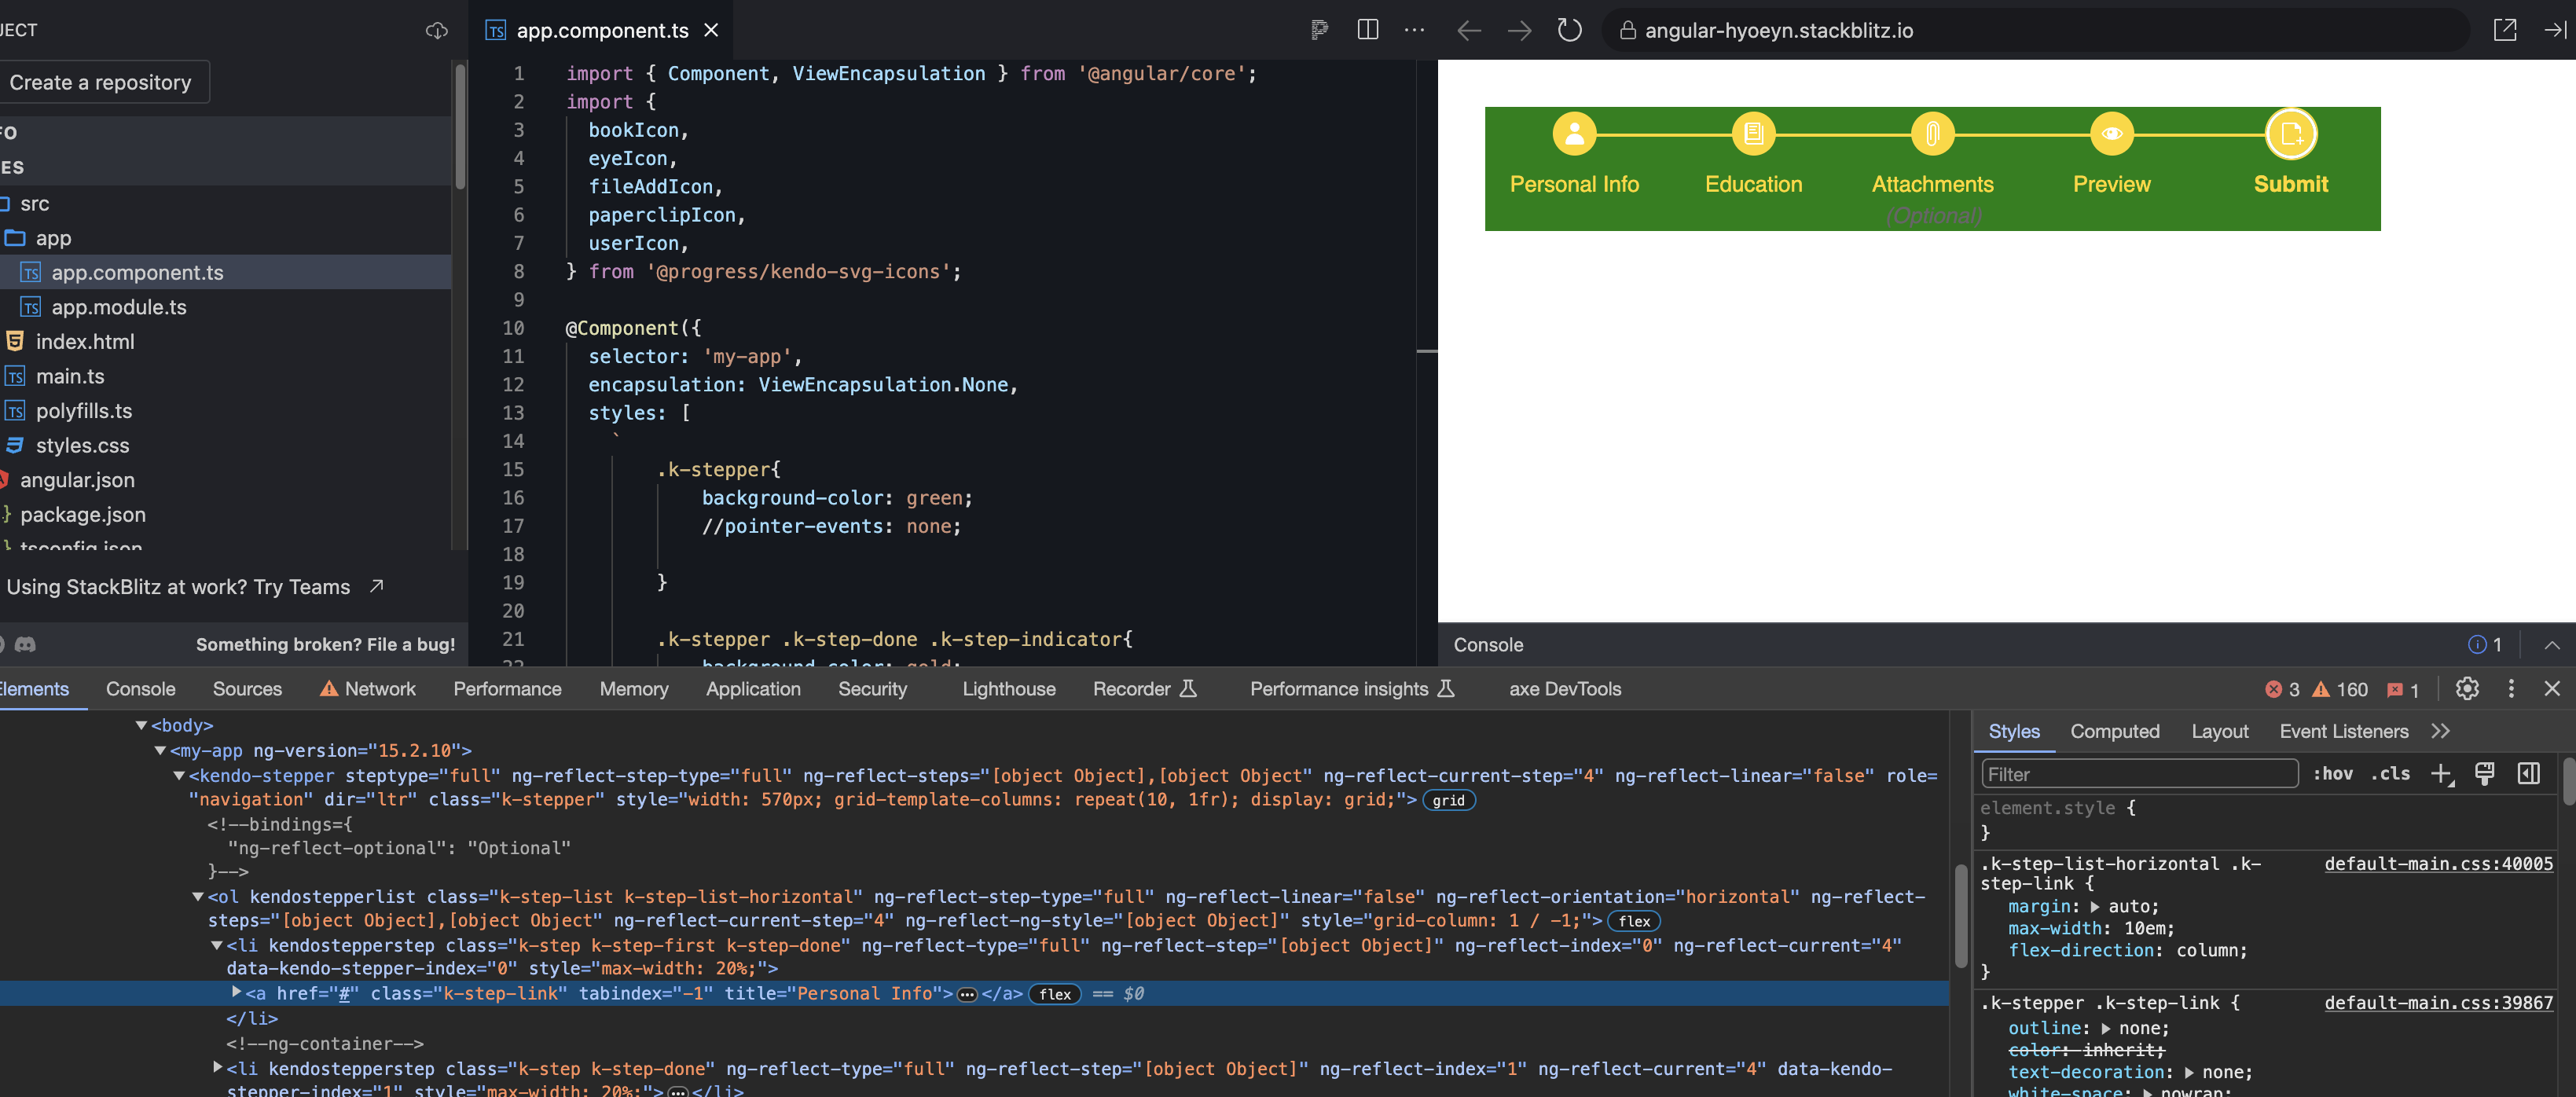Viewport: 2576px width, 1097px height.
Task: Toggle the grid overlay badge on kendo-stepper
Action: point(1449,800)
